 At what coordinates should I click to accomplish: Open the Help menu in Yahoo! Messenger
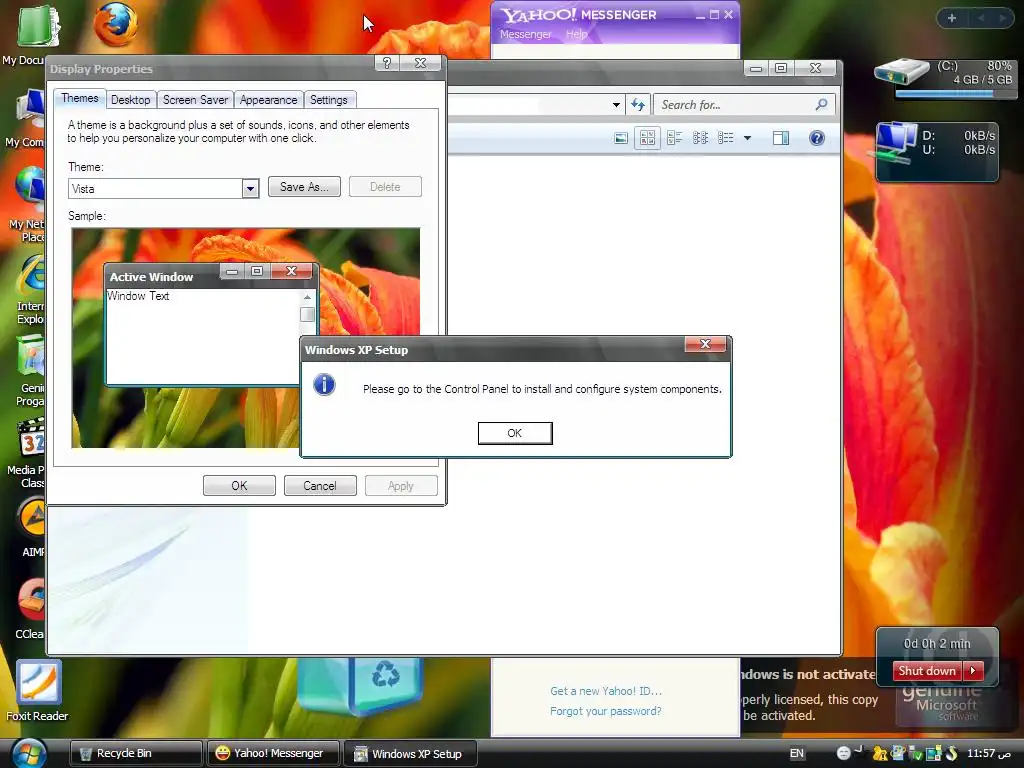pos(577,34)
